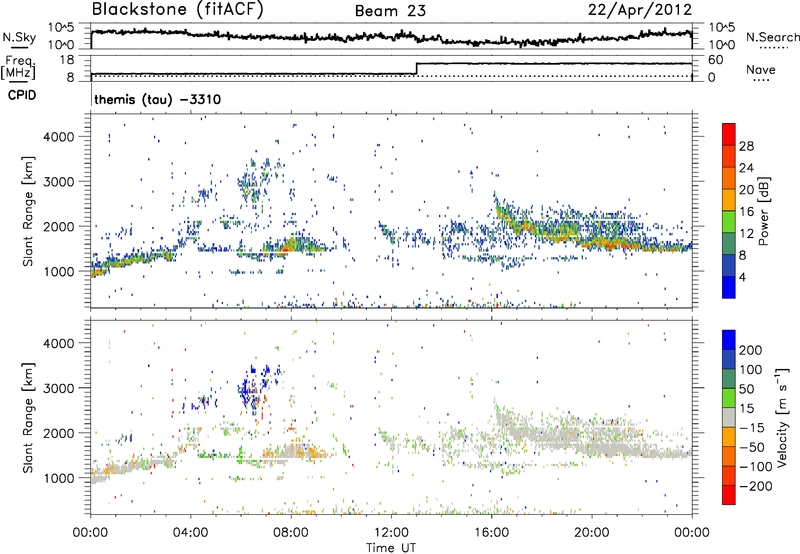Click the '08:00' time tick label
The height and width of the screenshot is (554, 800).
coord(291,533)
